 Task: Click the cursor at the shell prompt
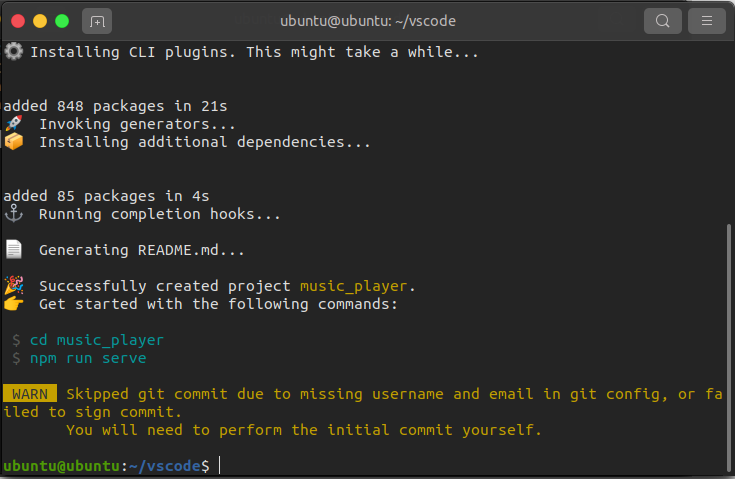[x=219, y=466]
